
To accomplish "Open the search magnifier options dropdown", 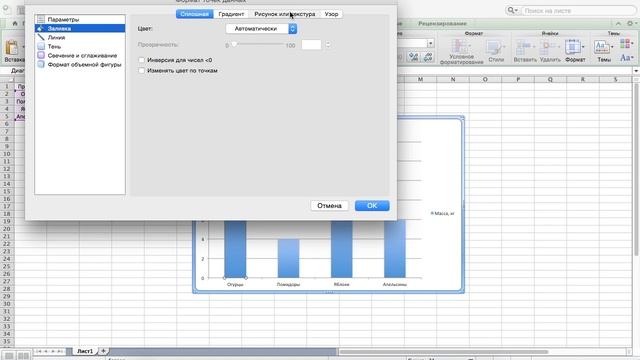I will pos(513,10).
